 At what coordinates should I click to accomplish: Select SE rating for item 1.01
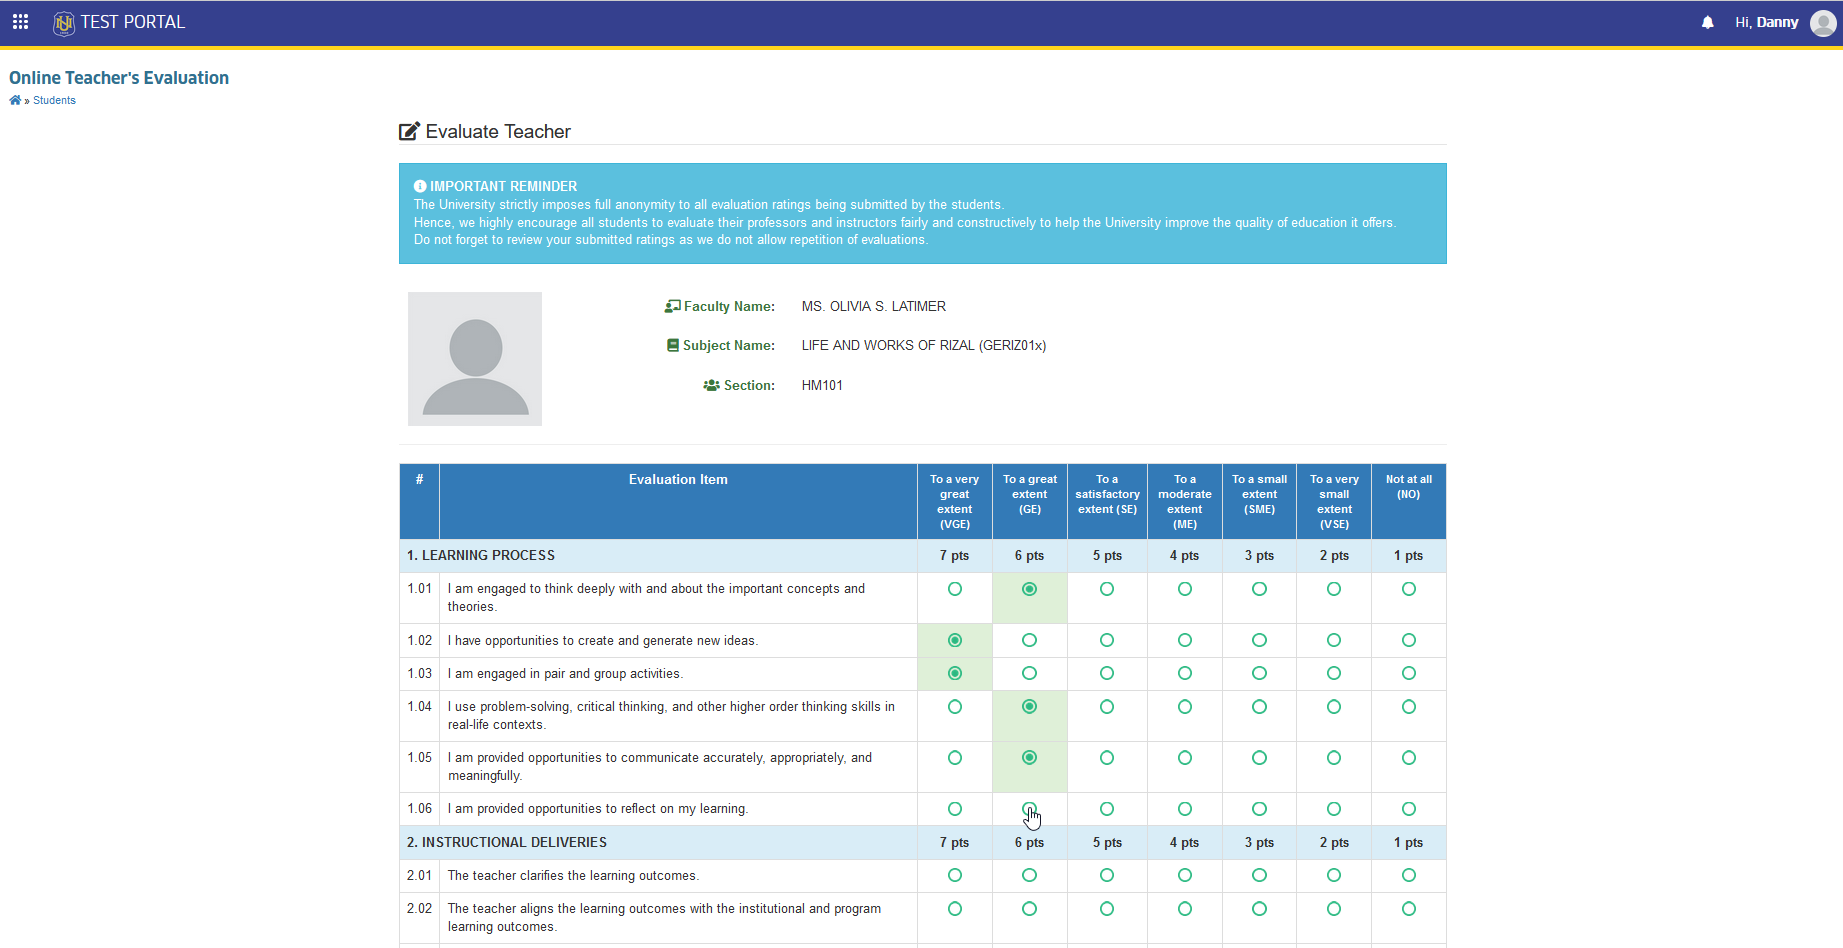point(1107,589)
